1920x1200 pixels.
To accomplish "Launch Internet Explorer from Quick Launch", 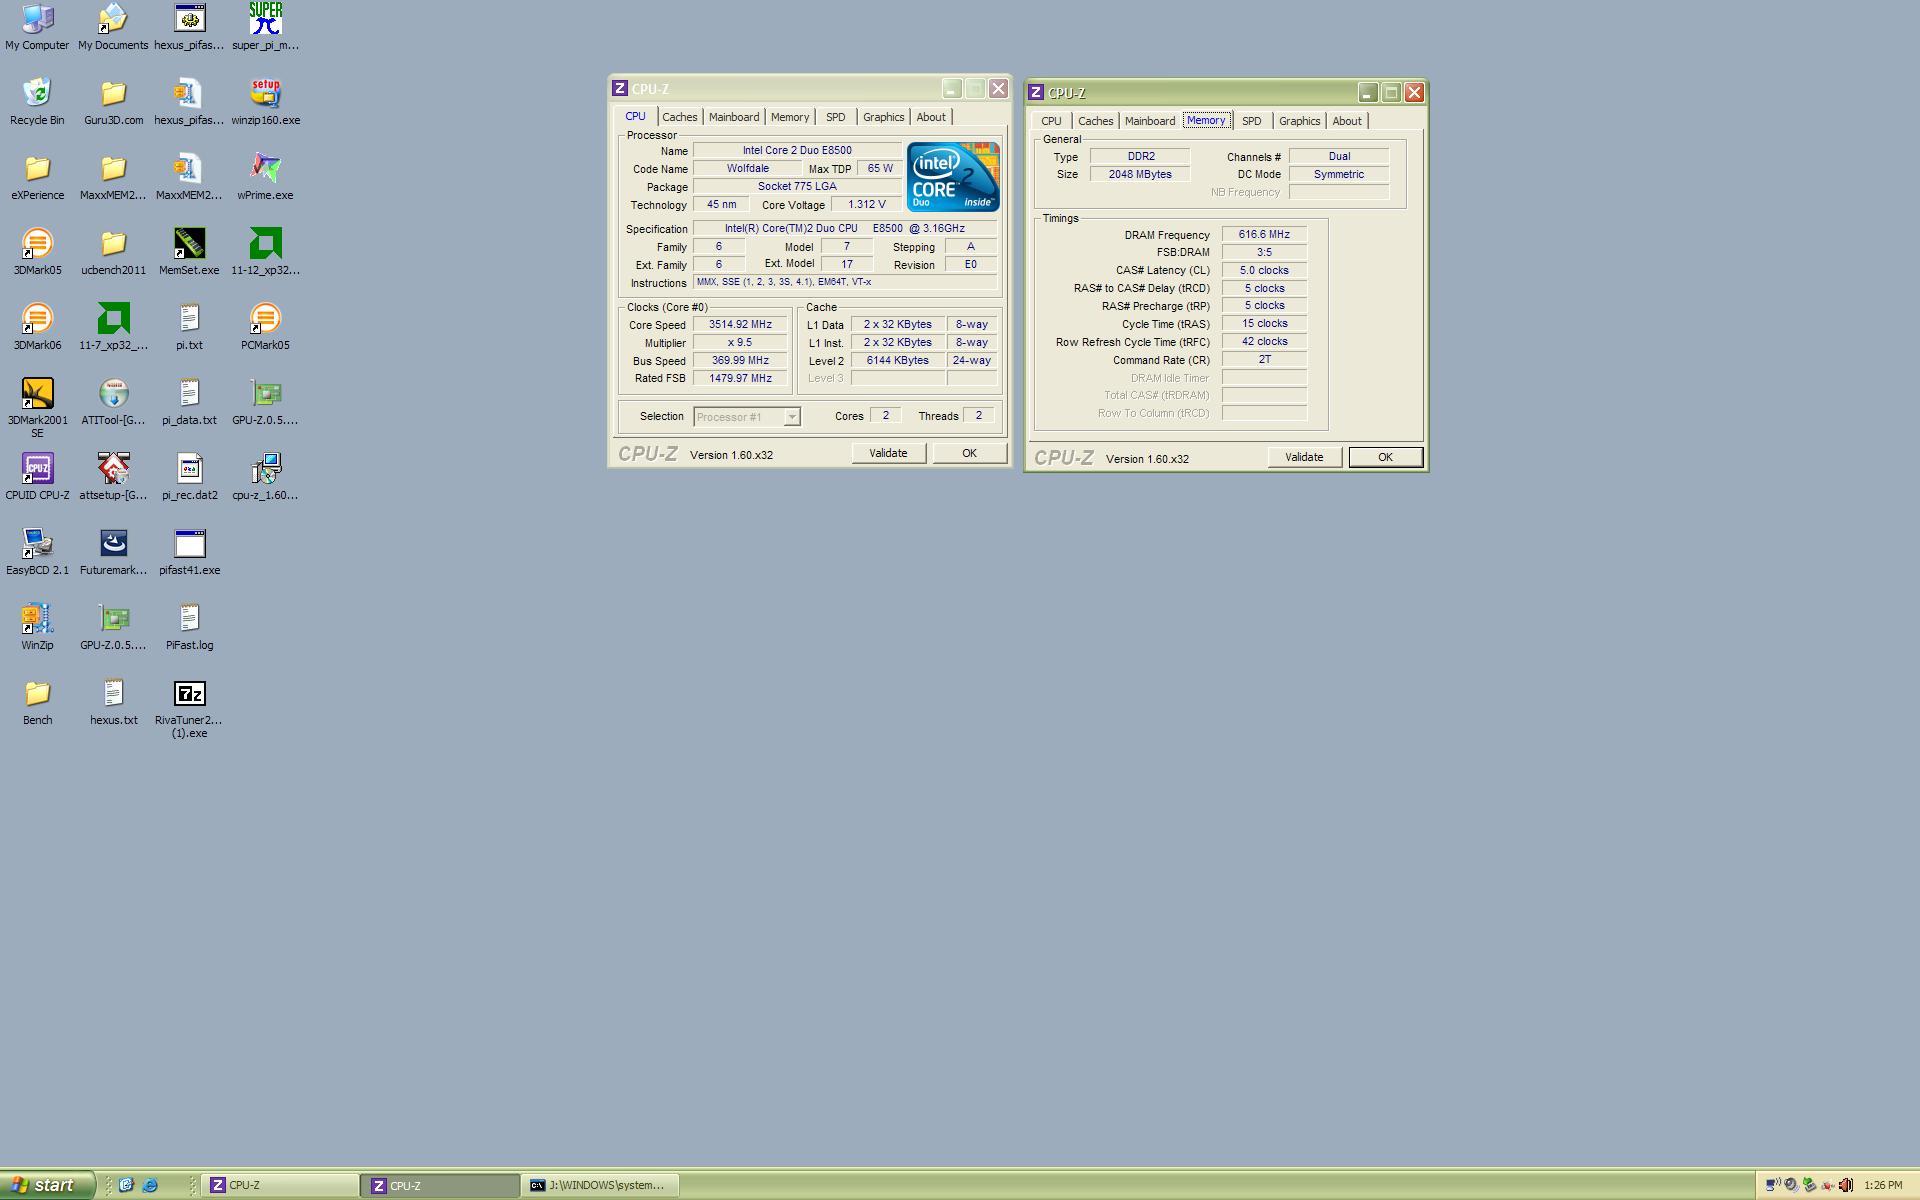I will [x=149, y=1185].
